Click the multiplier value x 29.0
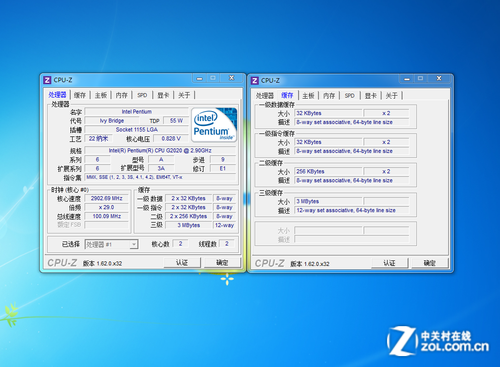Viewport: 500px width, 367px height. tap(107, 207)
